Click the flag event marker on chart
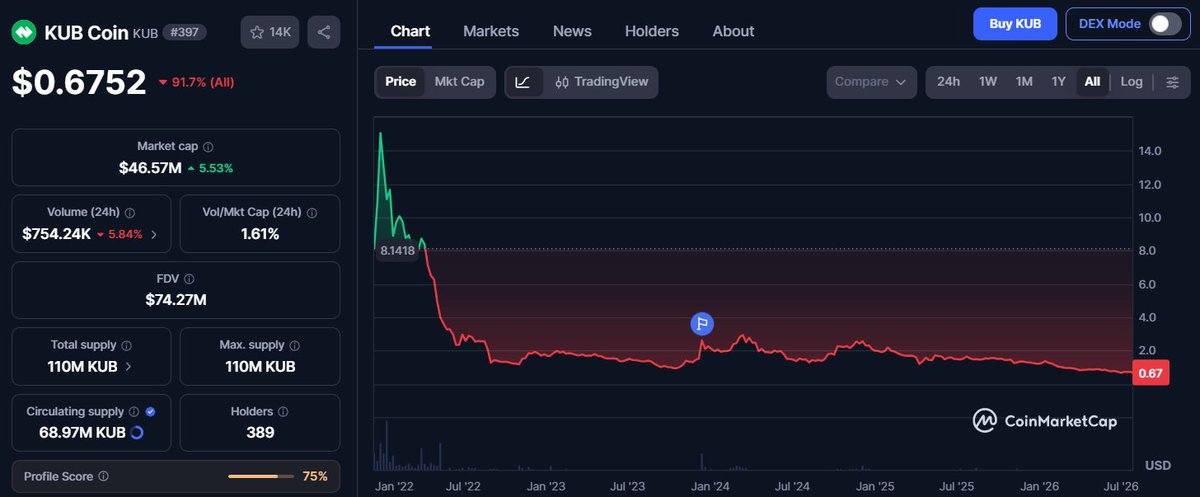Image resolution: width=1200 pixels, height=497 pixels. [703, 323]
